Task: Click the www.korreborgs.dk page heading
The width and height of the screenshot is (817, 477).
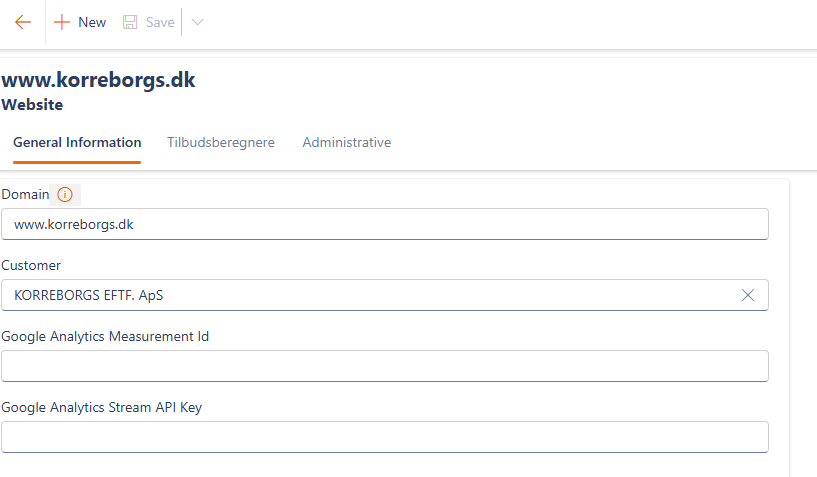Action: tap(98, 81)
